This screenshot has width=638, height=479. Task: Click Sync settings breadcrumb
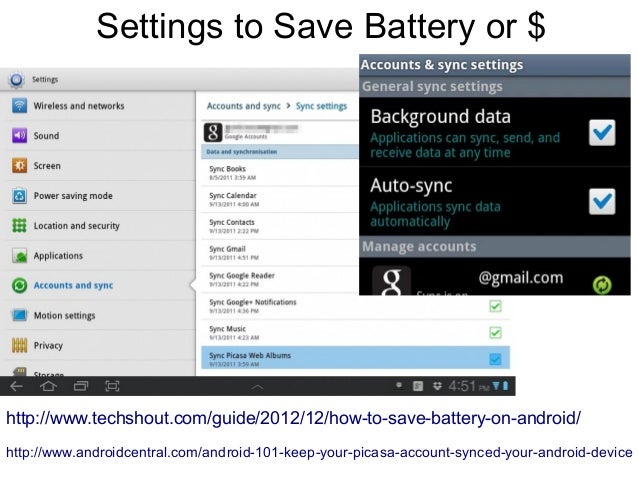click(321, 106)
